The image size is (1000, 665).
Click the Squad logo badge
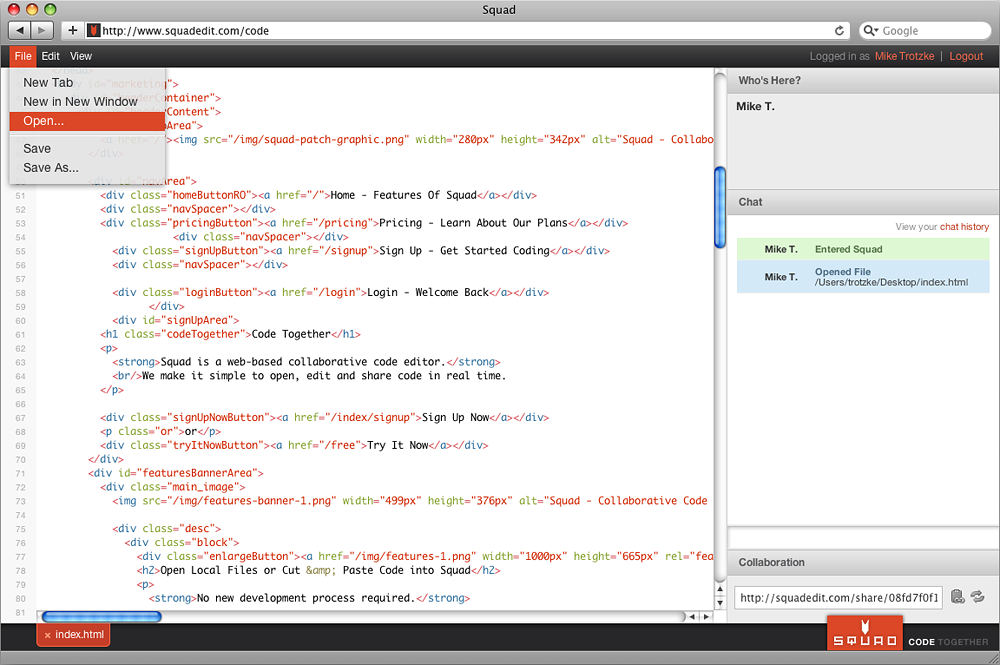pos(865,633)
